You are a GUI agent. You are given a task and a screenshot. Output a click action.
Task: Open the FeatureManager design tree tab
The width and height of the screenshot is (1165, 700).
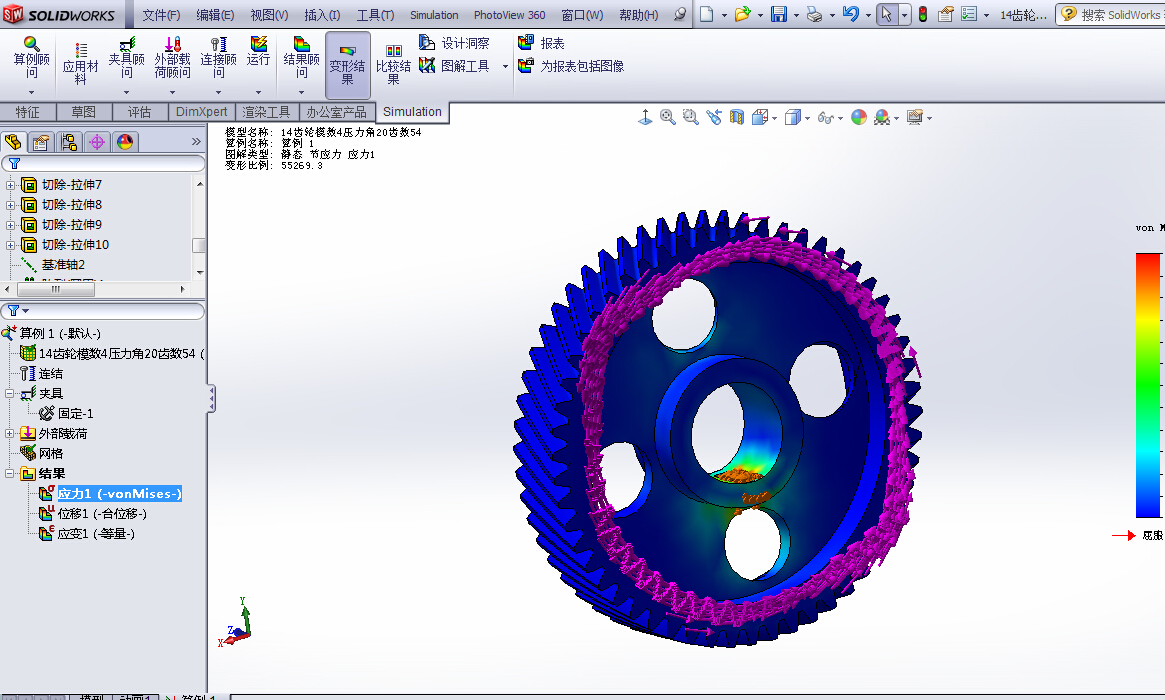[x=13, y=142]
